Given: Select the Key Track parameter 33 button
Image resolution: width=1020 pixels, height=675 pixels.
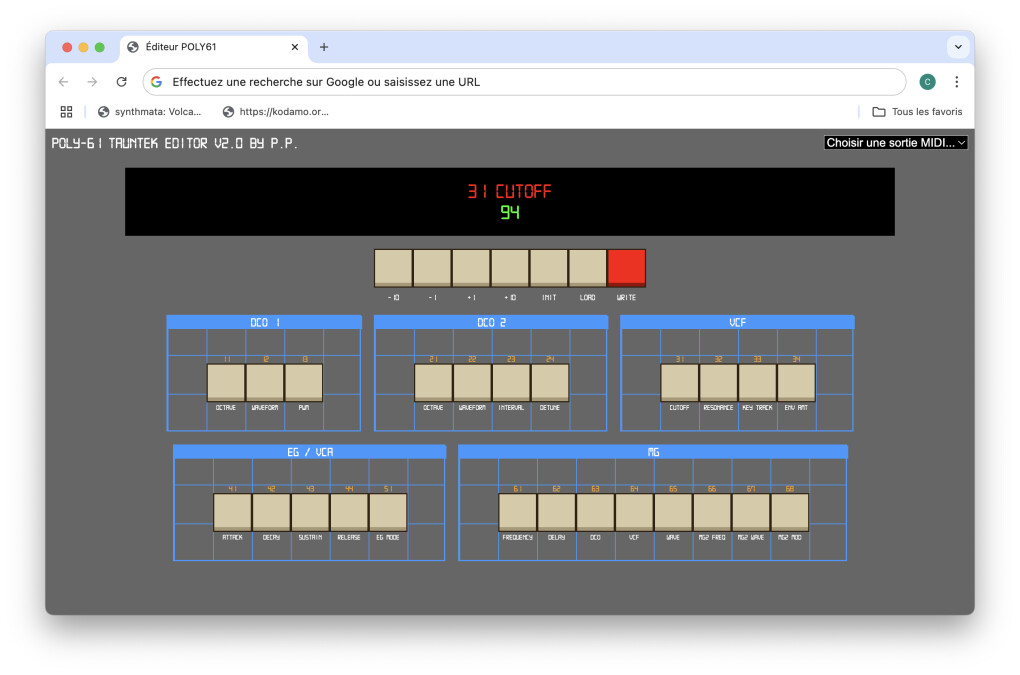Looking at the screenshot, I should (757, 382).
